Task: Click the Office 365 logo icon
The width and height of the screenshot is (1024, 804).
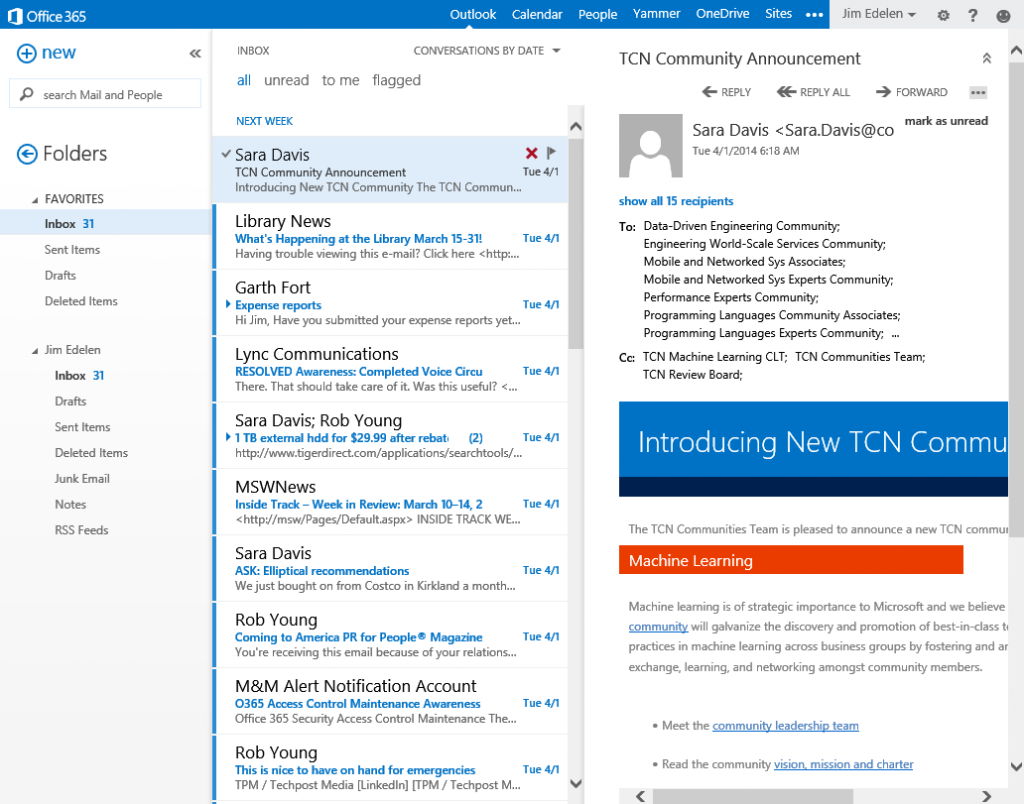Action: [x=16, y=15]
